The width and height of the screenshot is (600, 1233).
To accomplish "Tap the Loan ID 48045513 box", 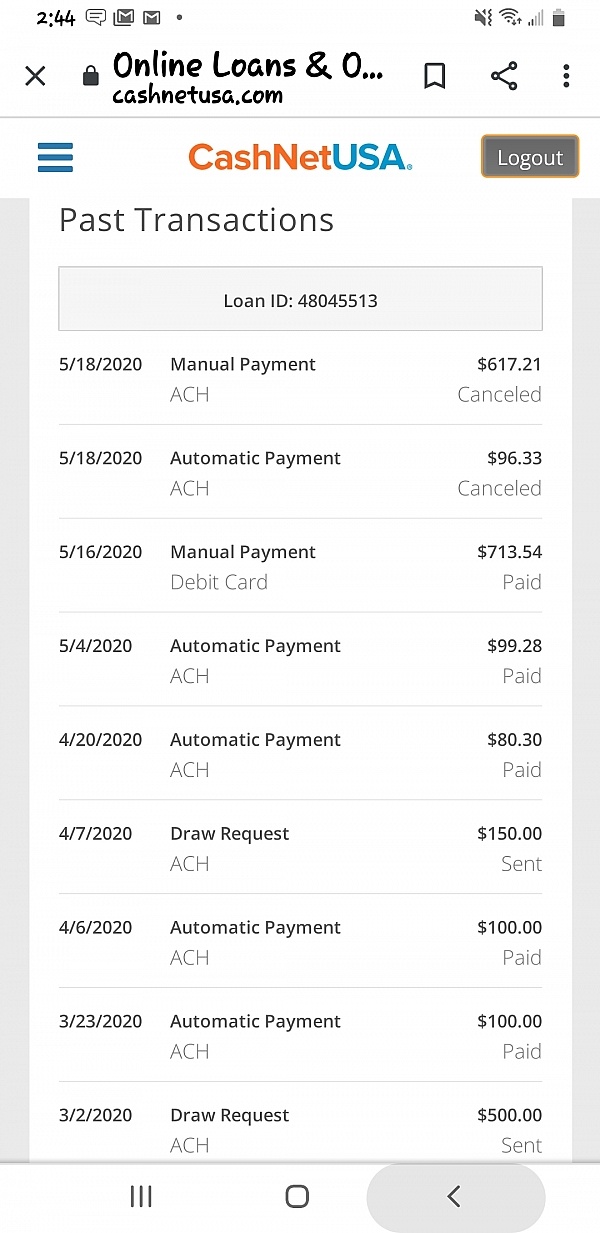I will pos(300,299).
